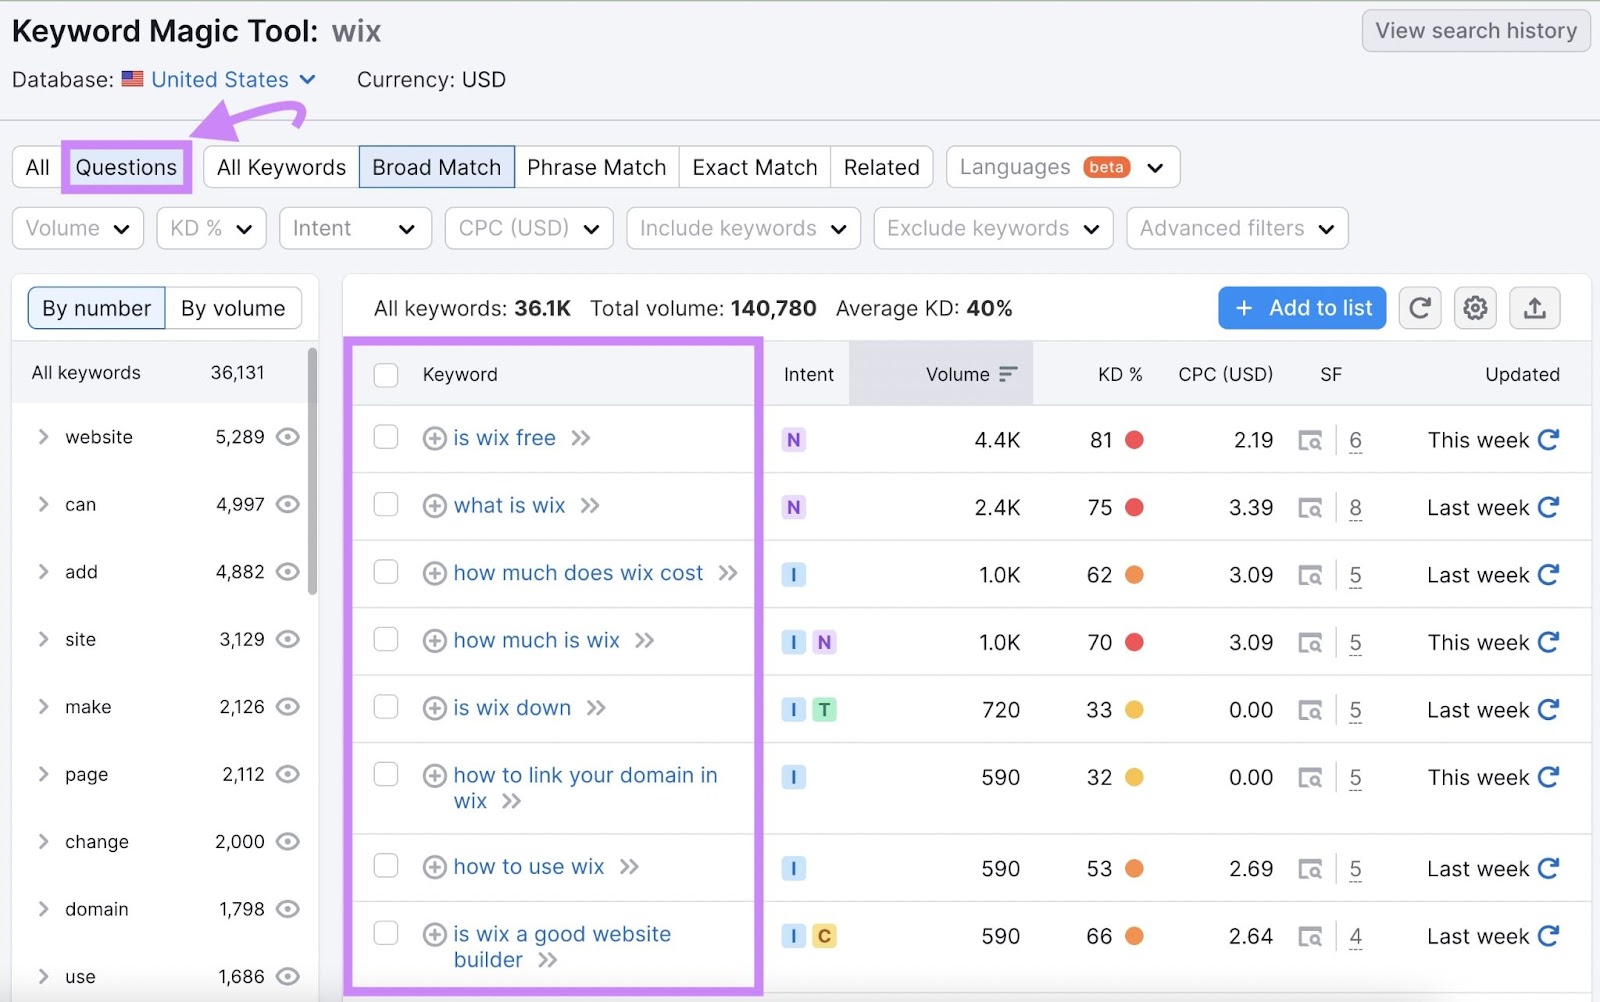Add 'how much does wix cost' via plus icon
The width and height of the screenshot is (1600, 1002).
(435, 573)
